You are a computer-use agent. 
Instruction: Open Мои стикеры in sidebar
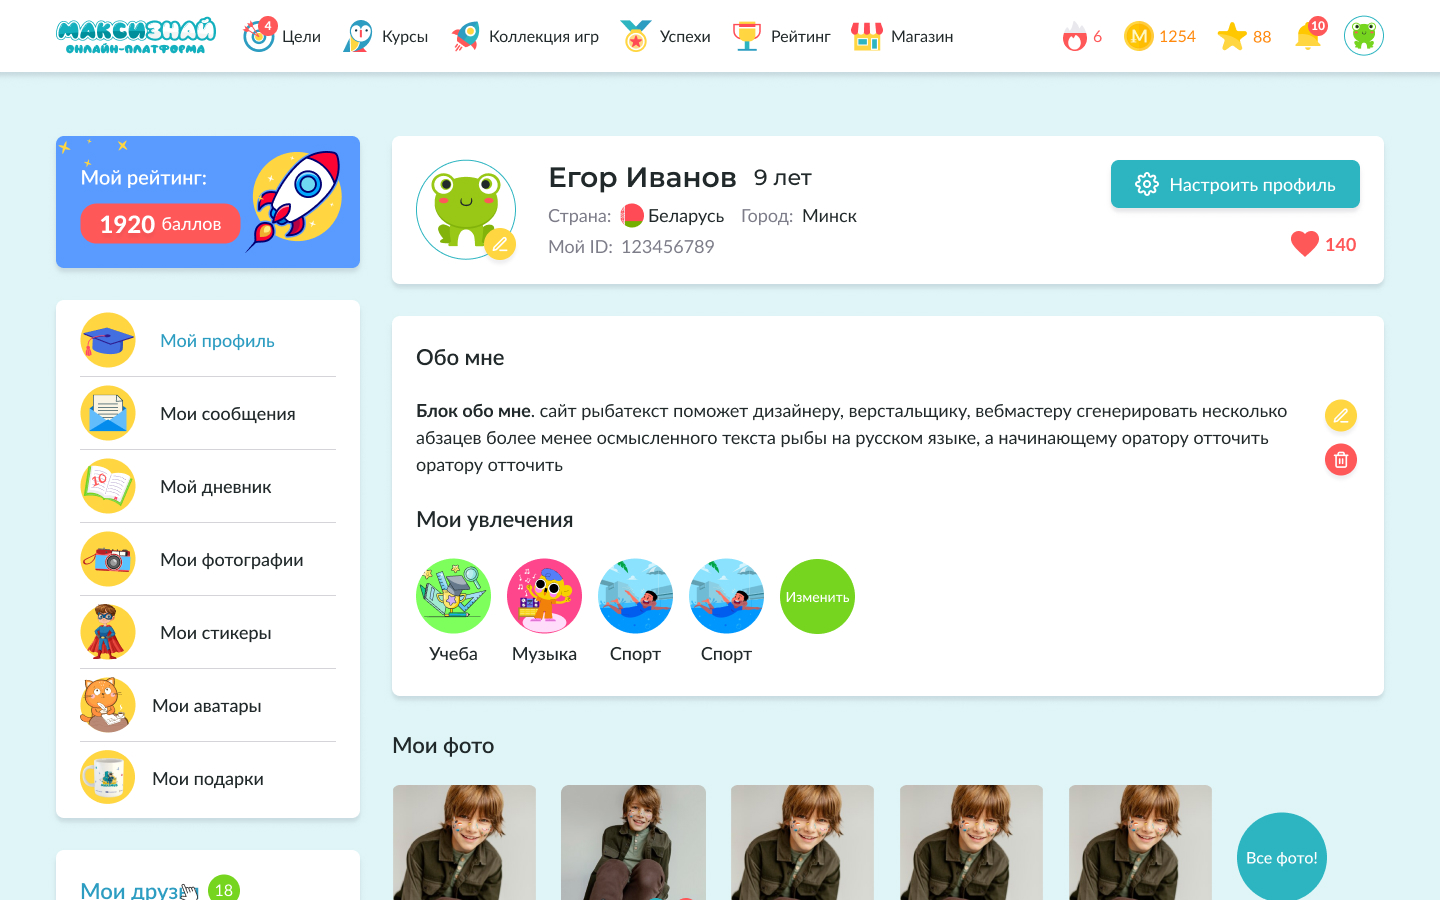[x=208, y=632]
